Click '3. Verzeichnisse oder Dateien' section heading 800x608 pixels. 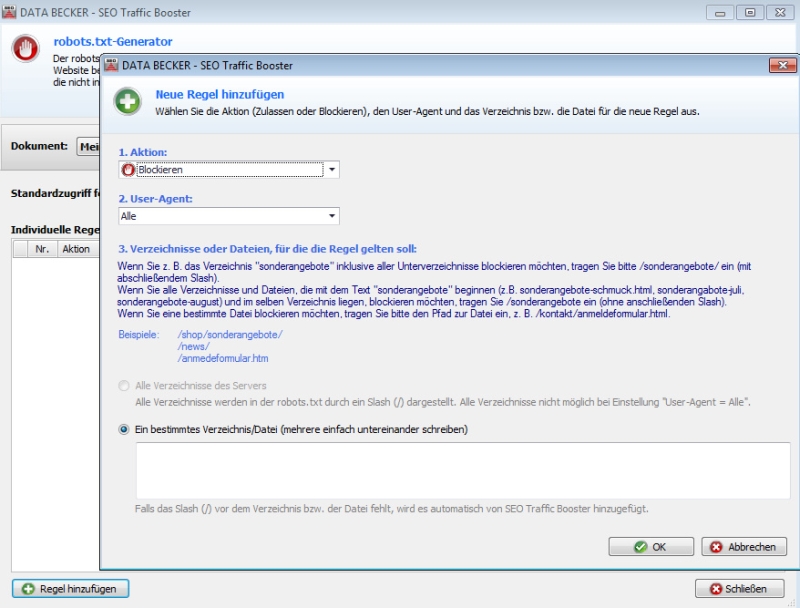[x=267, y=249]
